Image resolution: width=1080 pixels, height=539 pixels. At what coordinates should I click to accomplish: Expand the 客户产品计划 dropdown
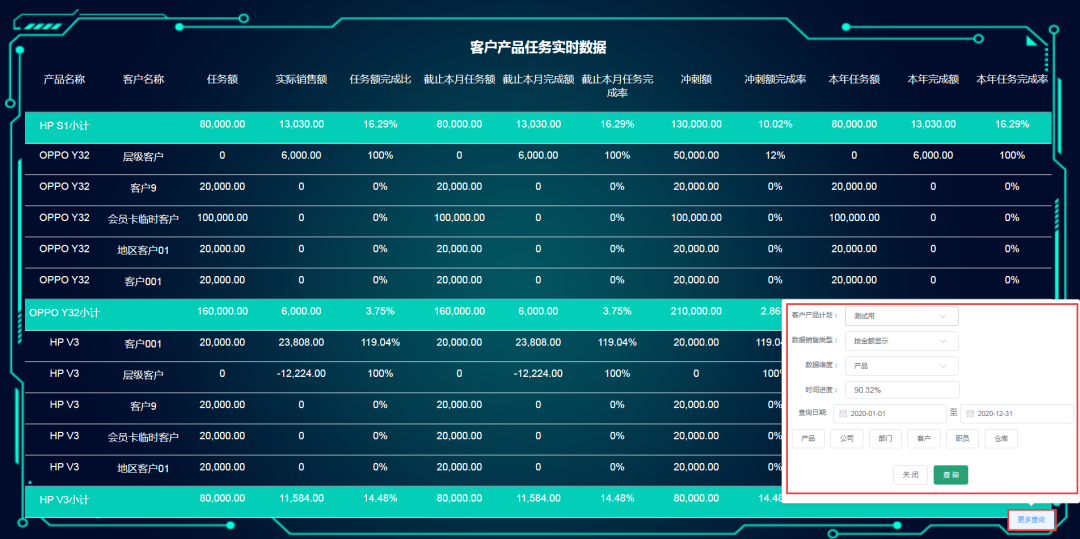coord(901,316)
